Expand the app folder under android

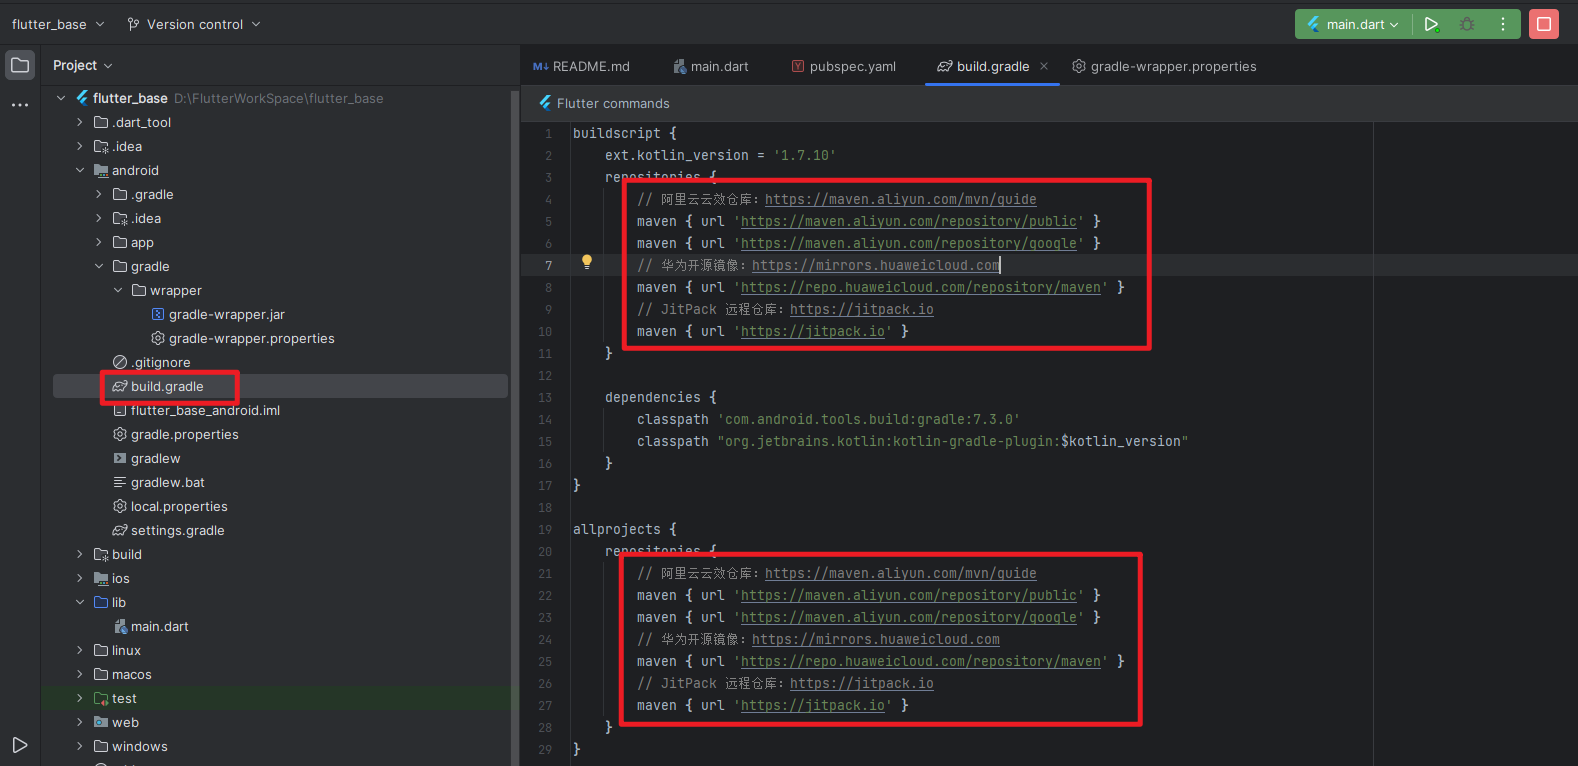[99, 242]
